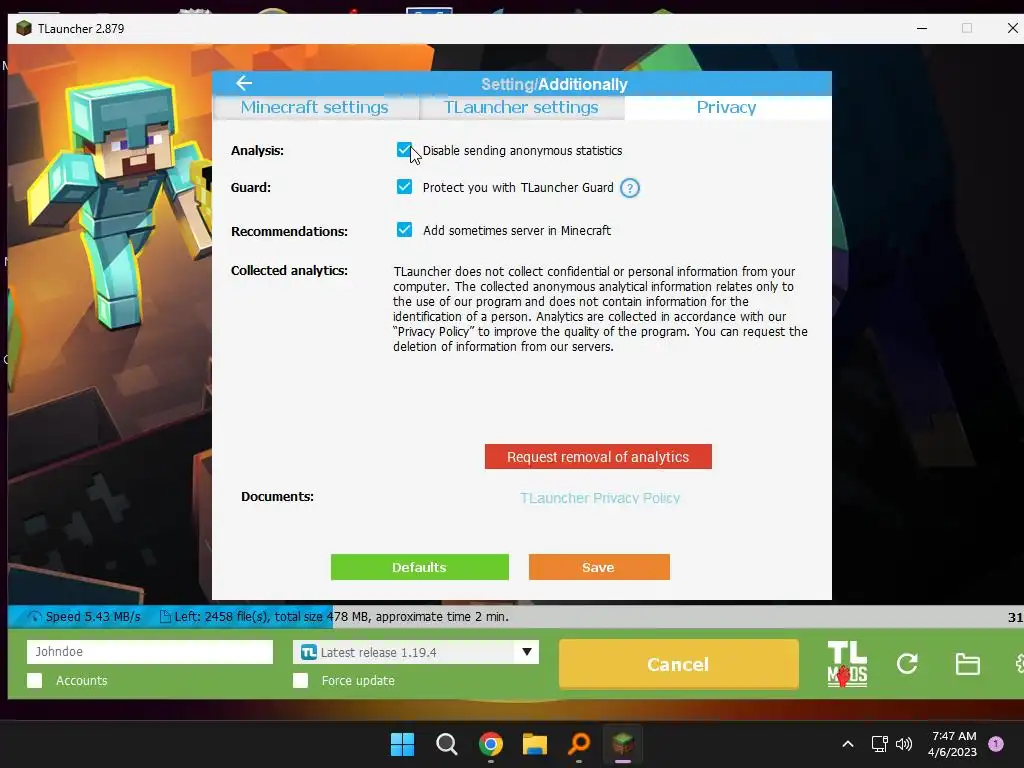Toggle Add sometimes server in Minecraft
Image resolution: width=1024 pixels, height=768 pixels.
tap(404, 230)
